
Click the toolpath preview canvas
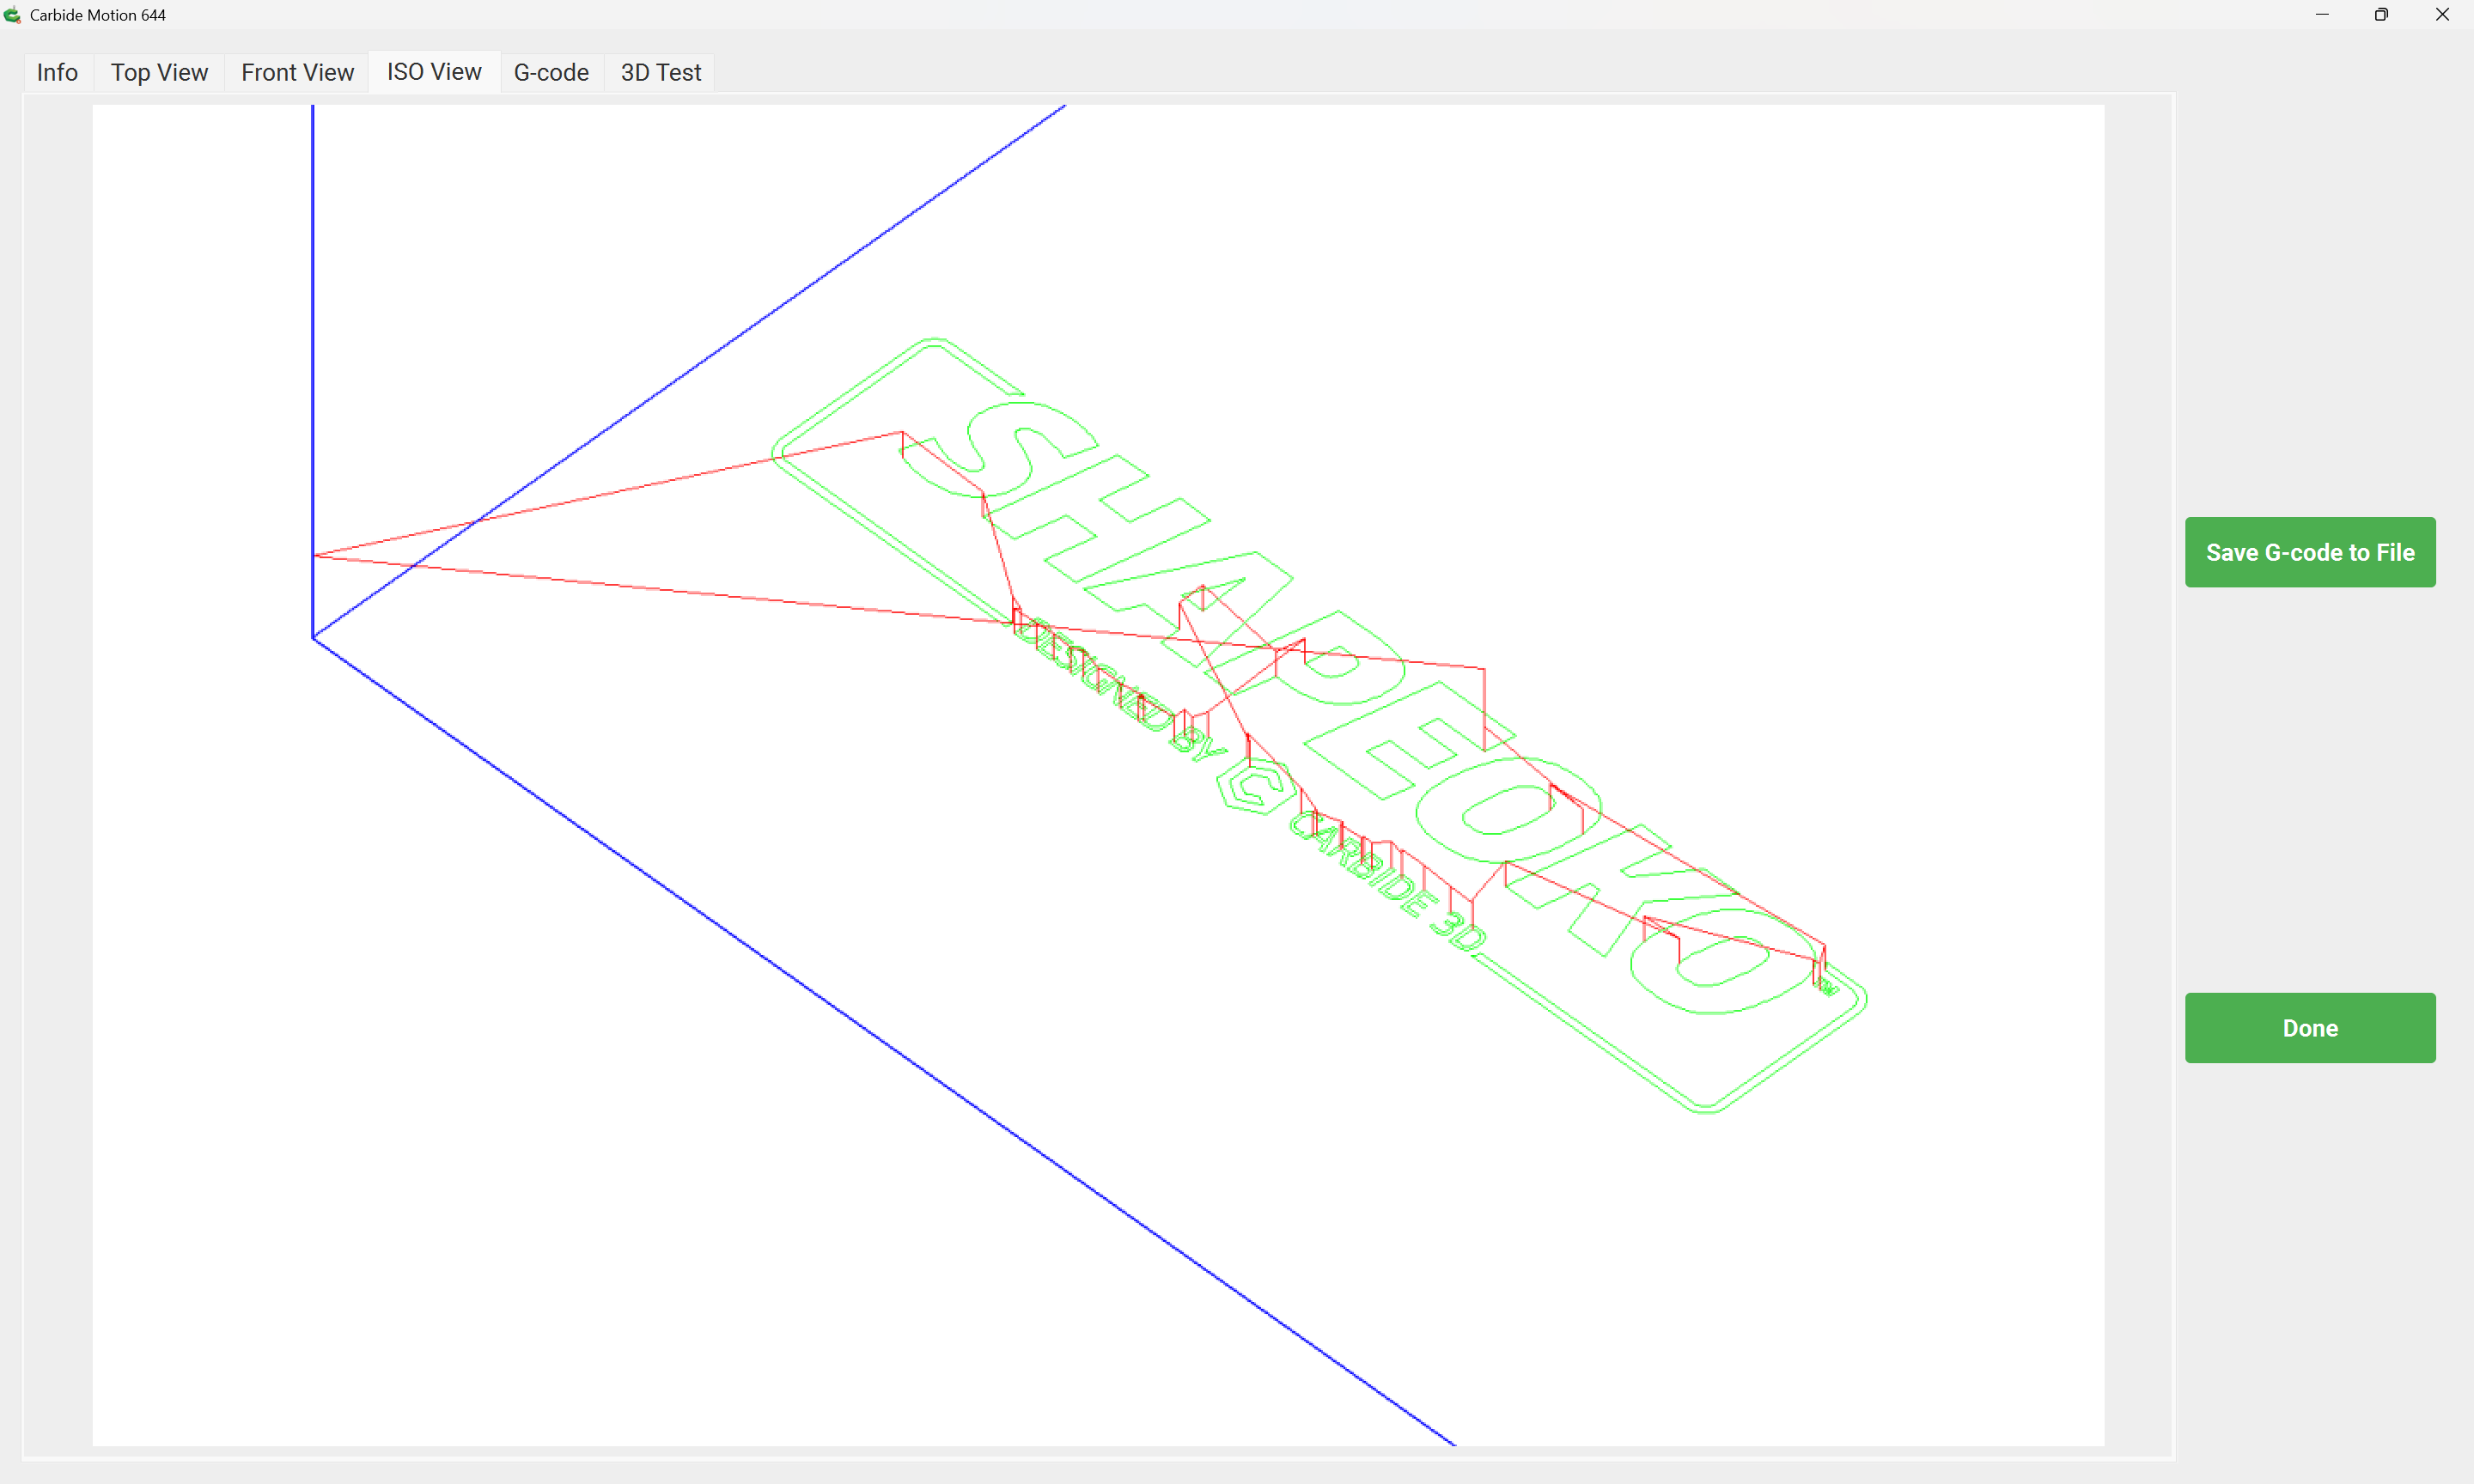[x=1098, y=775]
